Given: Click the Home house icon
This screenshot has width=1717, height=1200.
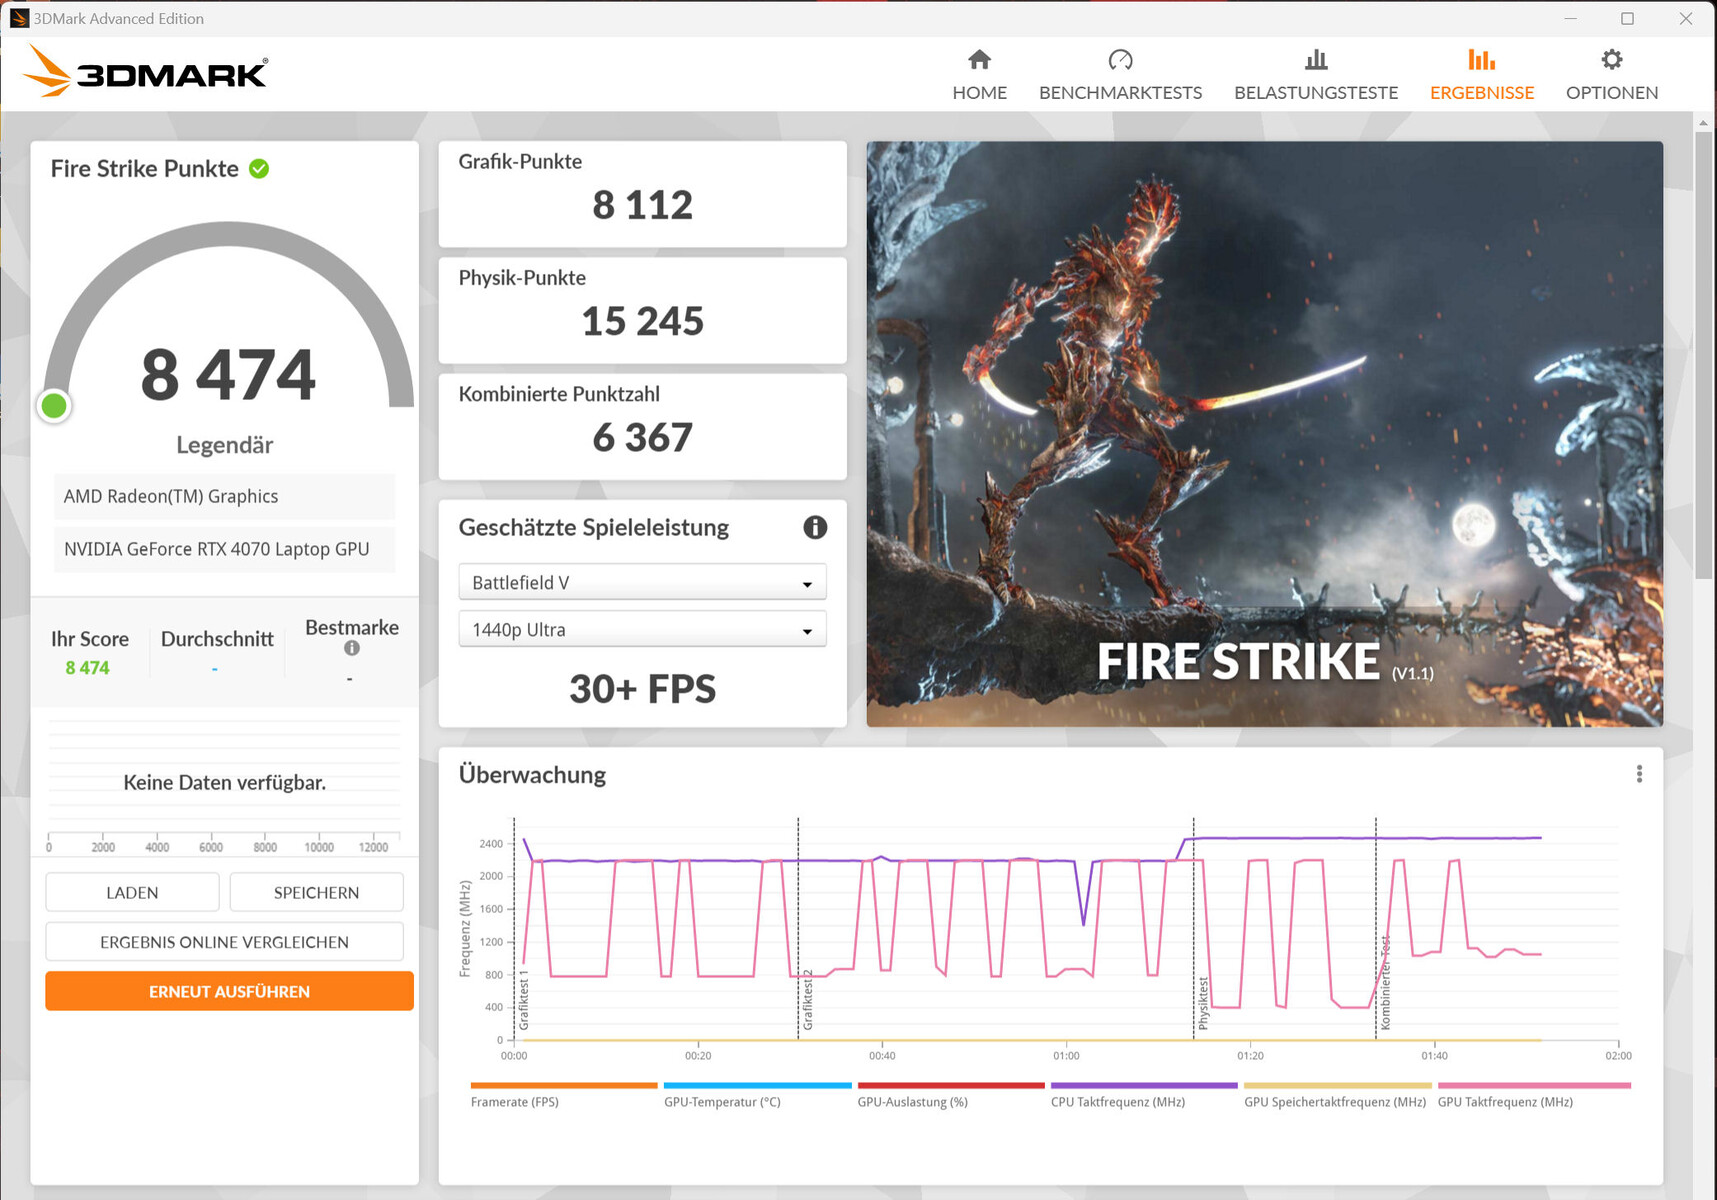Looking at the screenshot, I should click(979, 60).
